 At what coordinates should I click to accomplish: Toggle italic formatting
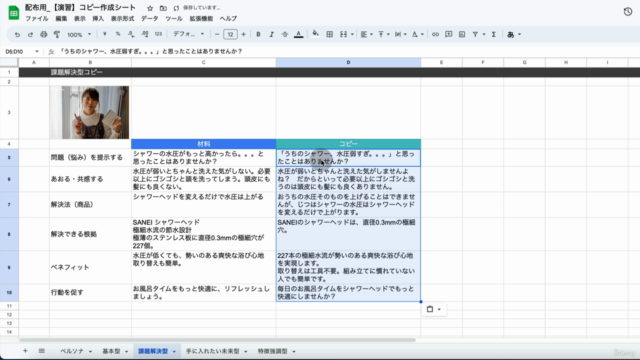click(x=271, y=34)
